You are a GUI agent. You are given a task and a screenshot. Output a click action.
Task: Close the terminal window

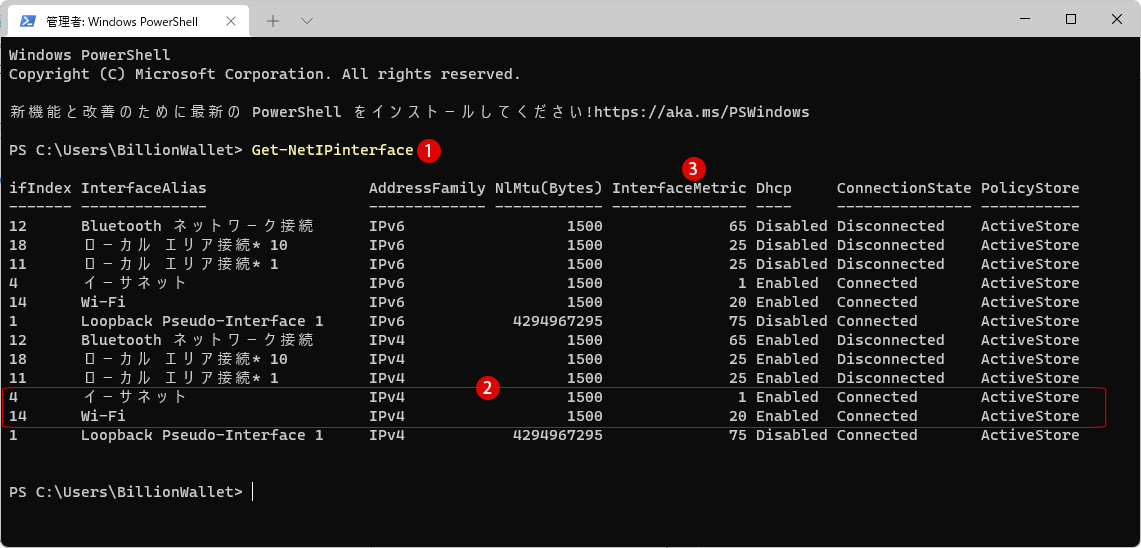pyautogui.click(x=1117, y=20)
